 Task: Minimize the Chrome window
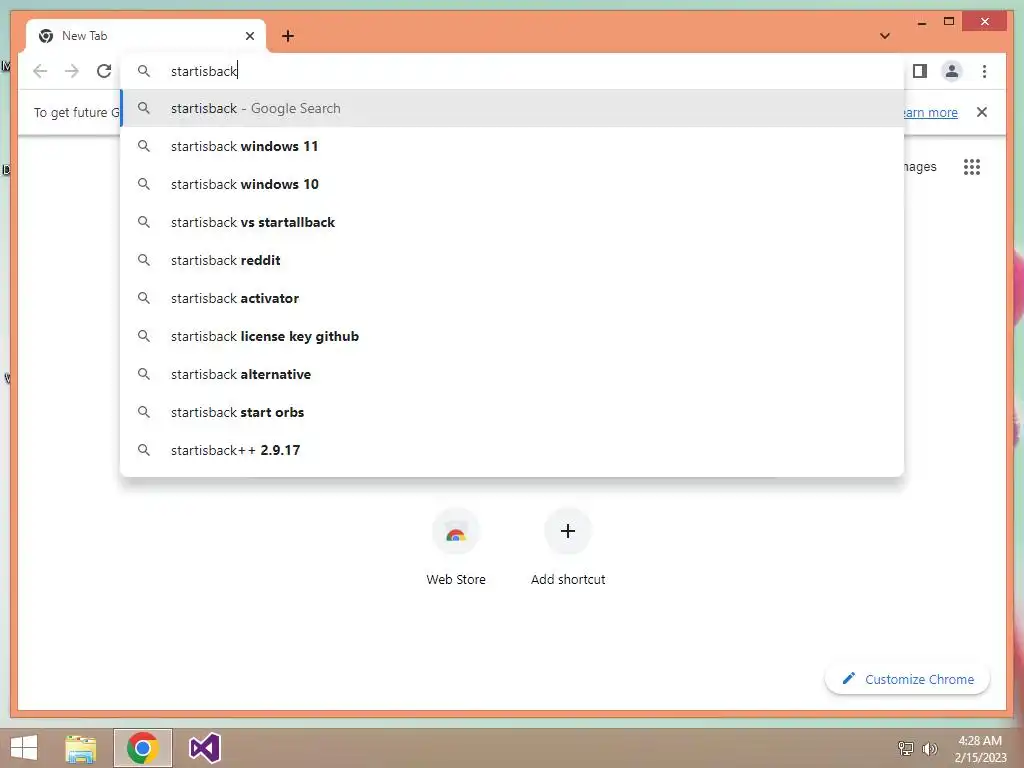(x=921, y=23)
